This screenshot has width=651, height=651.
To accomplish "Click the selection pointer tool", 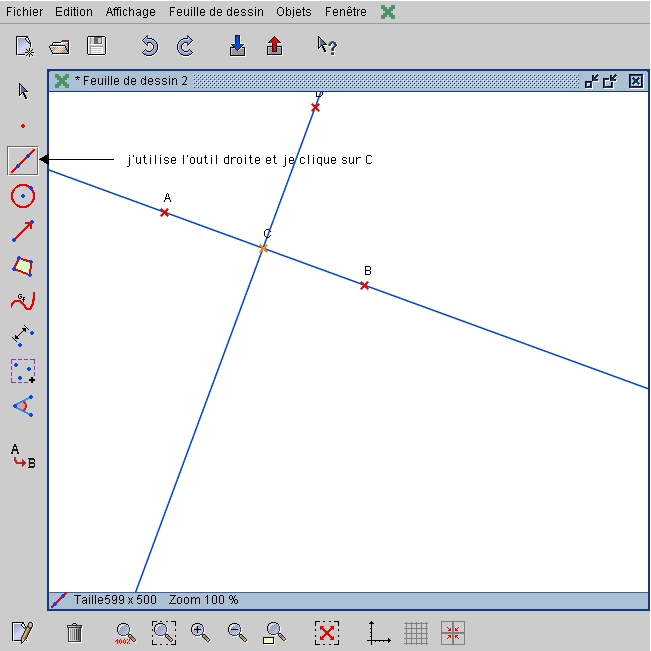I will [x=23, y=91].
